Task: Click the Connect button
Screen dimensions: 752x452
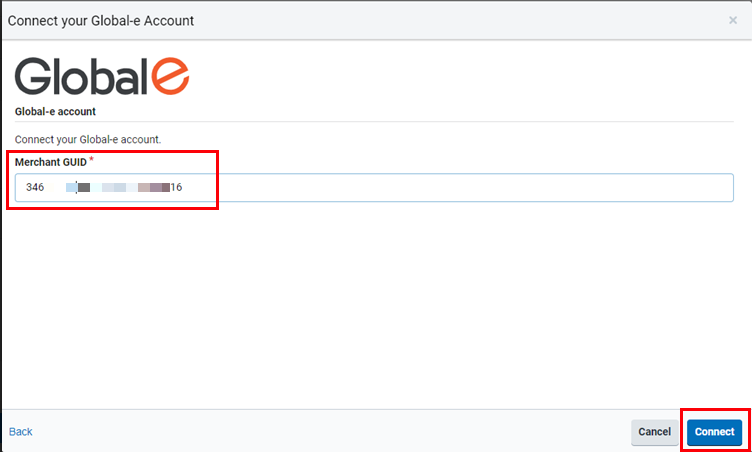Action: [x=714, y=432]
